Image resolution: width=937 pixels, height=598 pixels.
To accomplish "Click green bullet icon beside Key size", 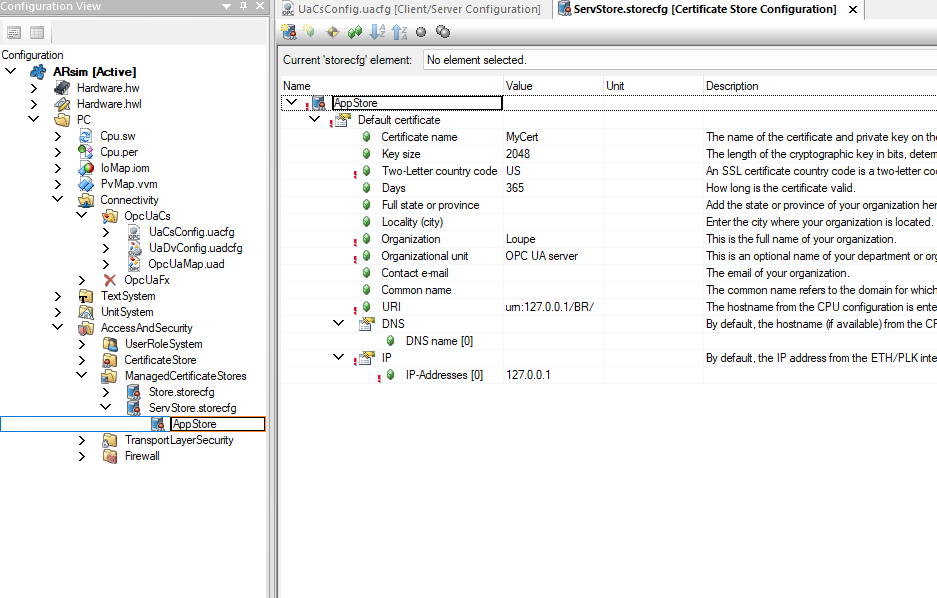I will (366, 154).
